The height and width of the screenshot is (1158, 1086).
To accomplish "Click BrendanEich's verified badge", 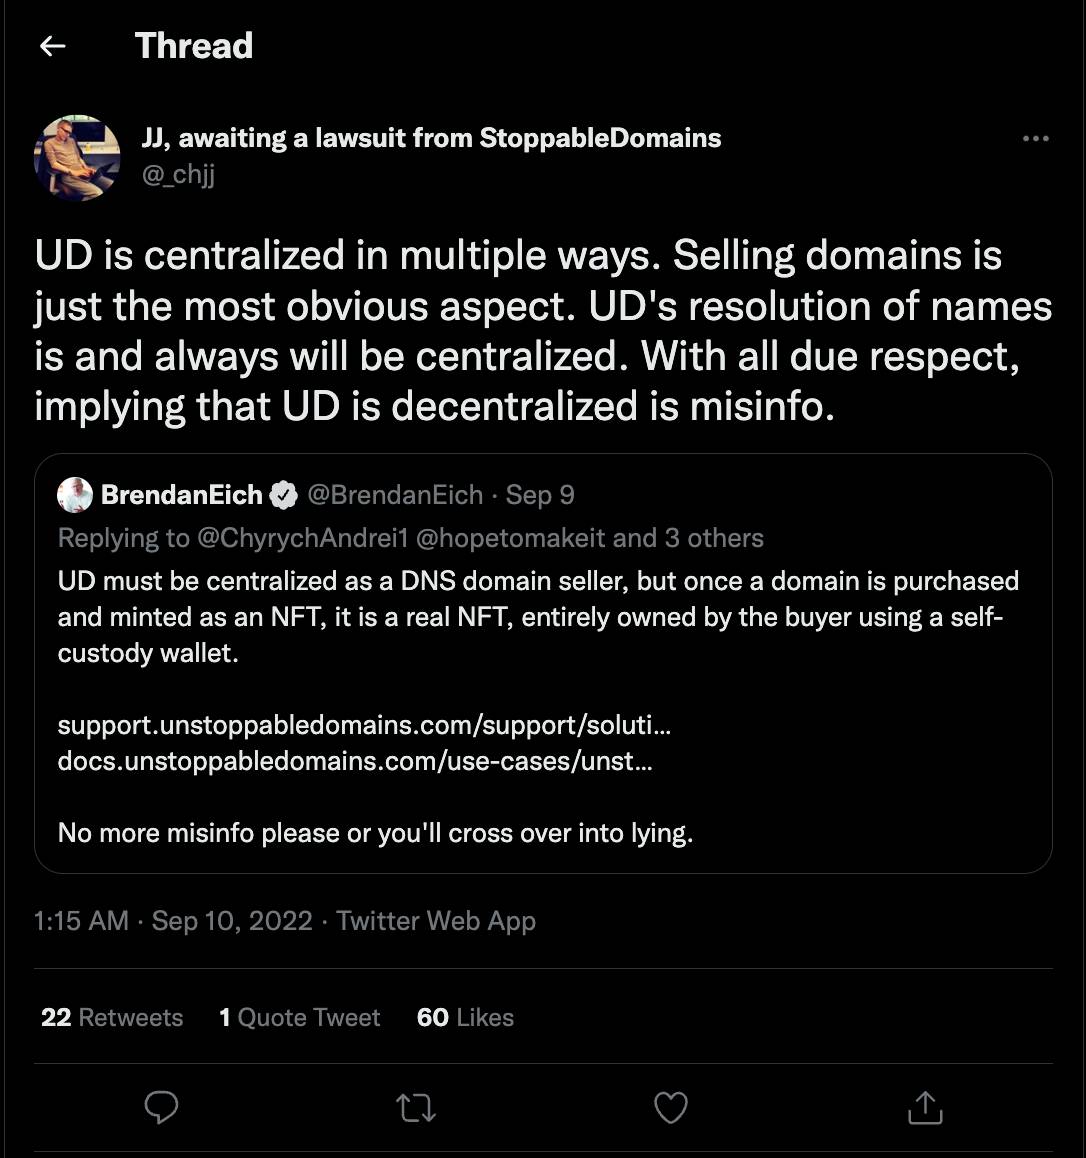I will [284, 495].
